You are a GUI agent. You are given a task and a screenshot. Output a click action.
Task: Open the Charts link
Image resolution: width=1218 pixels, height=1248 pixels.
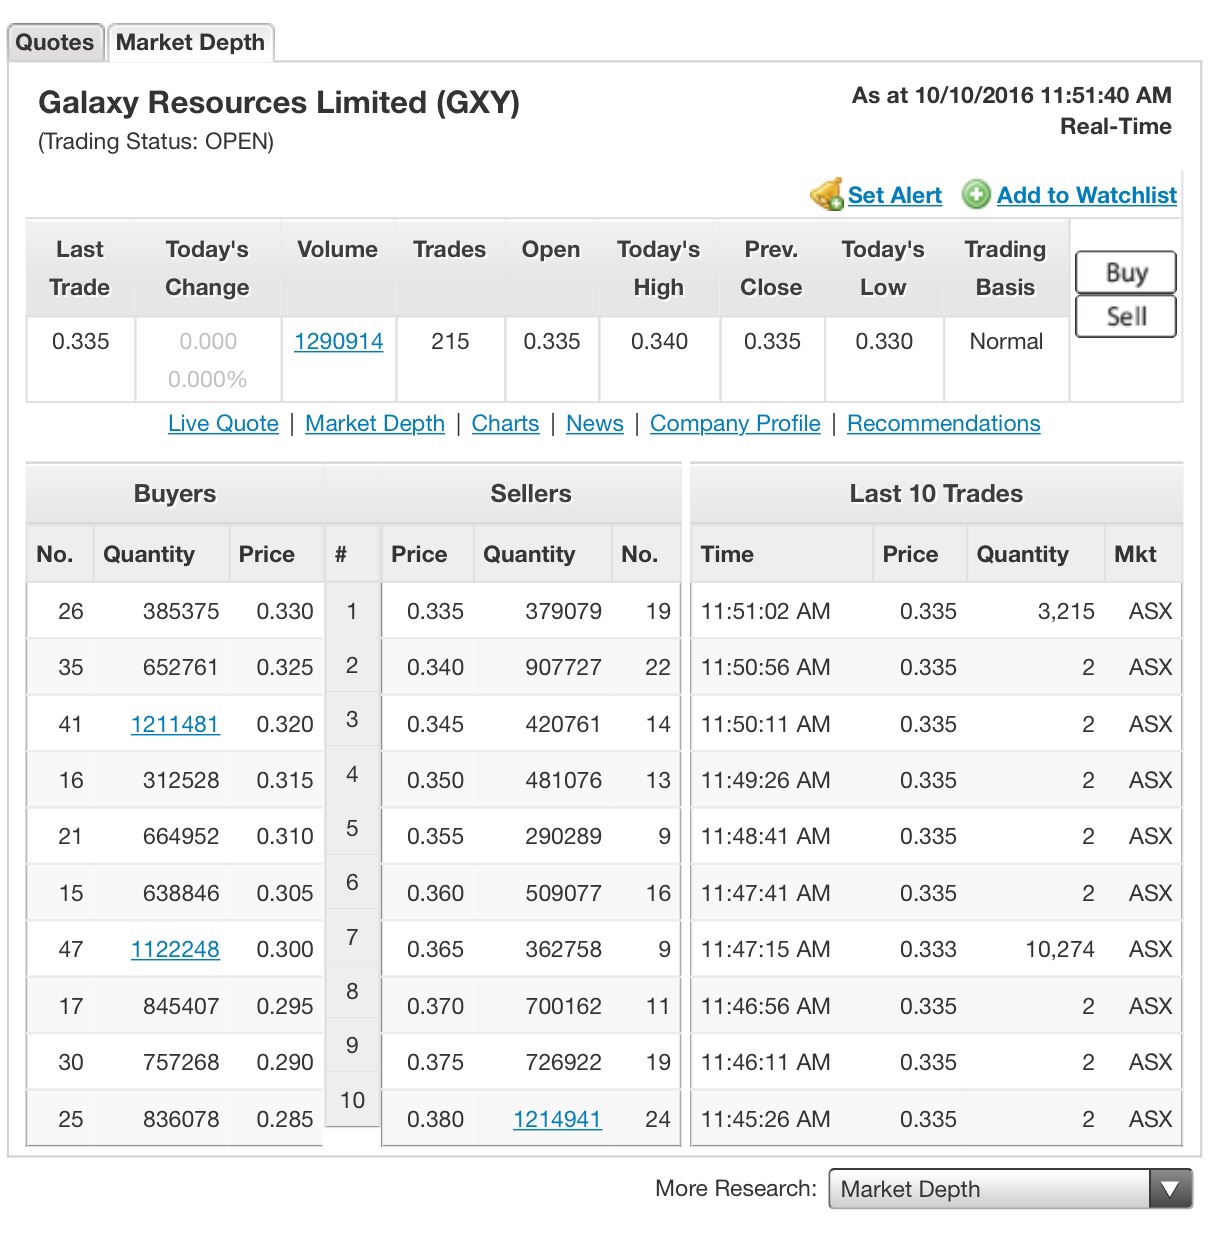[x=505, y=424]
